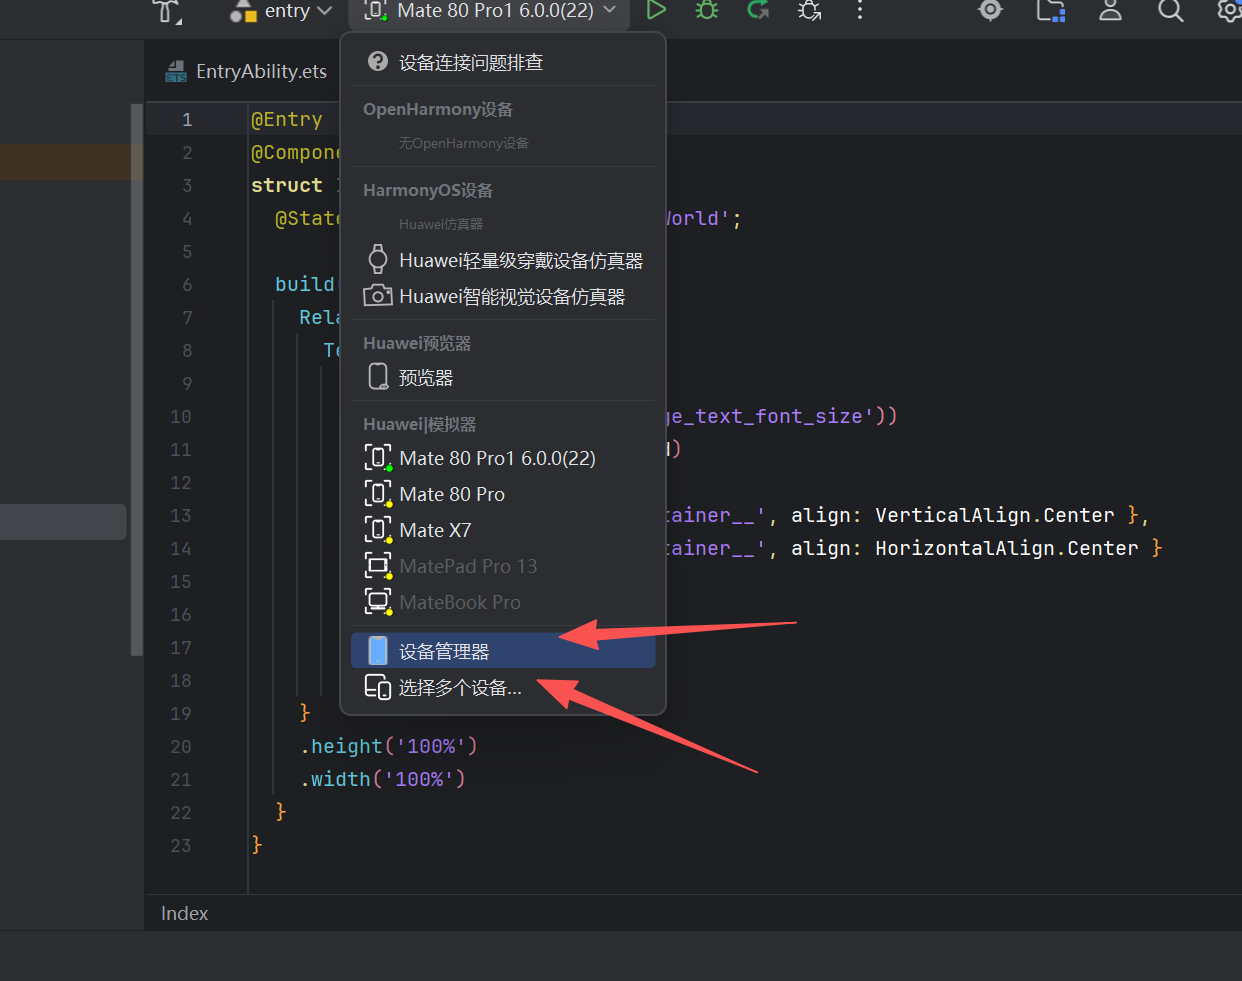Open the vertical three-dots more menu
Screen dimensions: 1242x981
pos(860,10)
